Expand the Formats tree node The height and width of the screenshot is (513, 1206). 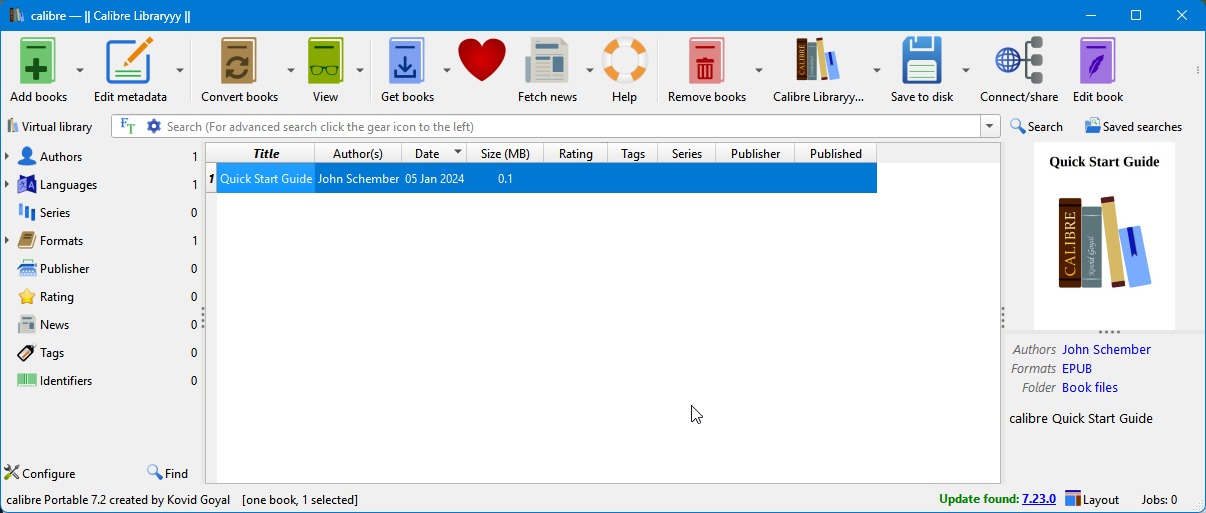[7, 241]
